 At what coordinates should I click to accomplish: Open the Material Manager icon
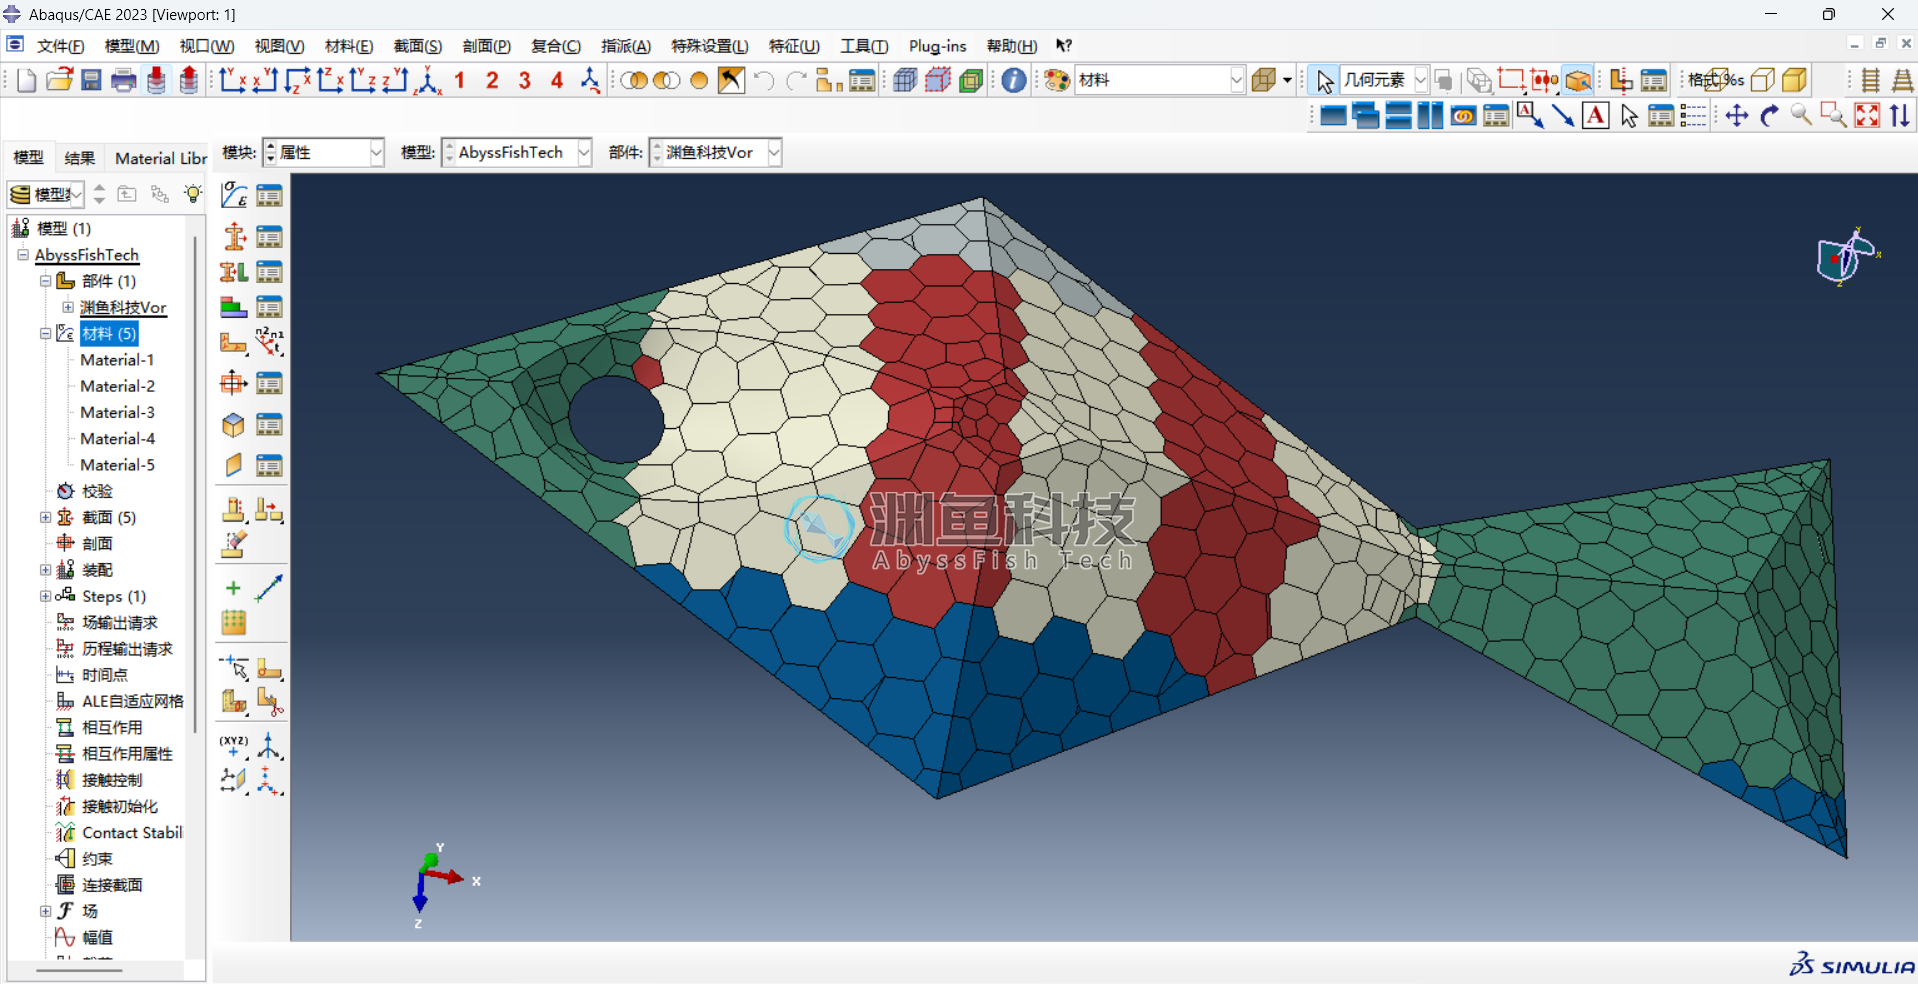[x=269, y=195]
